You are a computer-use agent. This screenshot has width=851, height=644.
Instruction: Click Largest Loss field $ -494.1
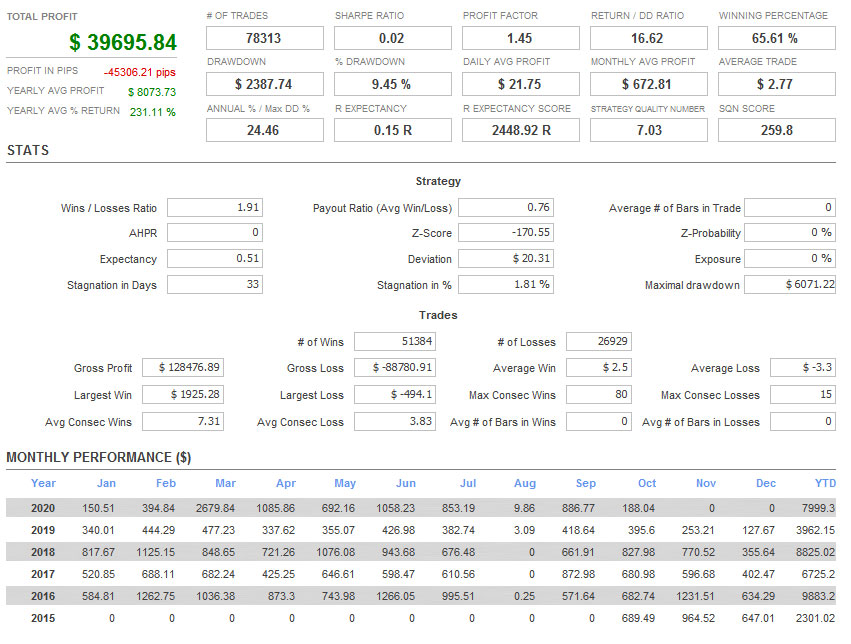tap(395, 394)
